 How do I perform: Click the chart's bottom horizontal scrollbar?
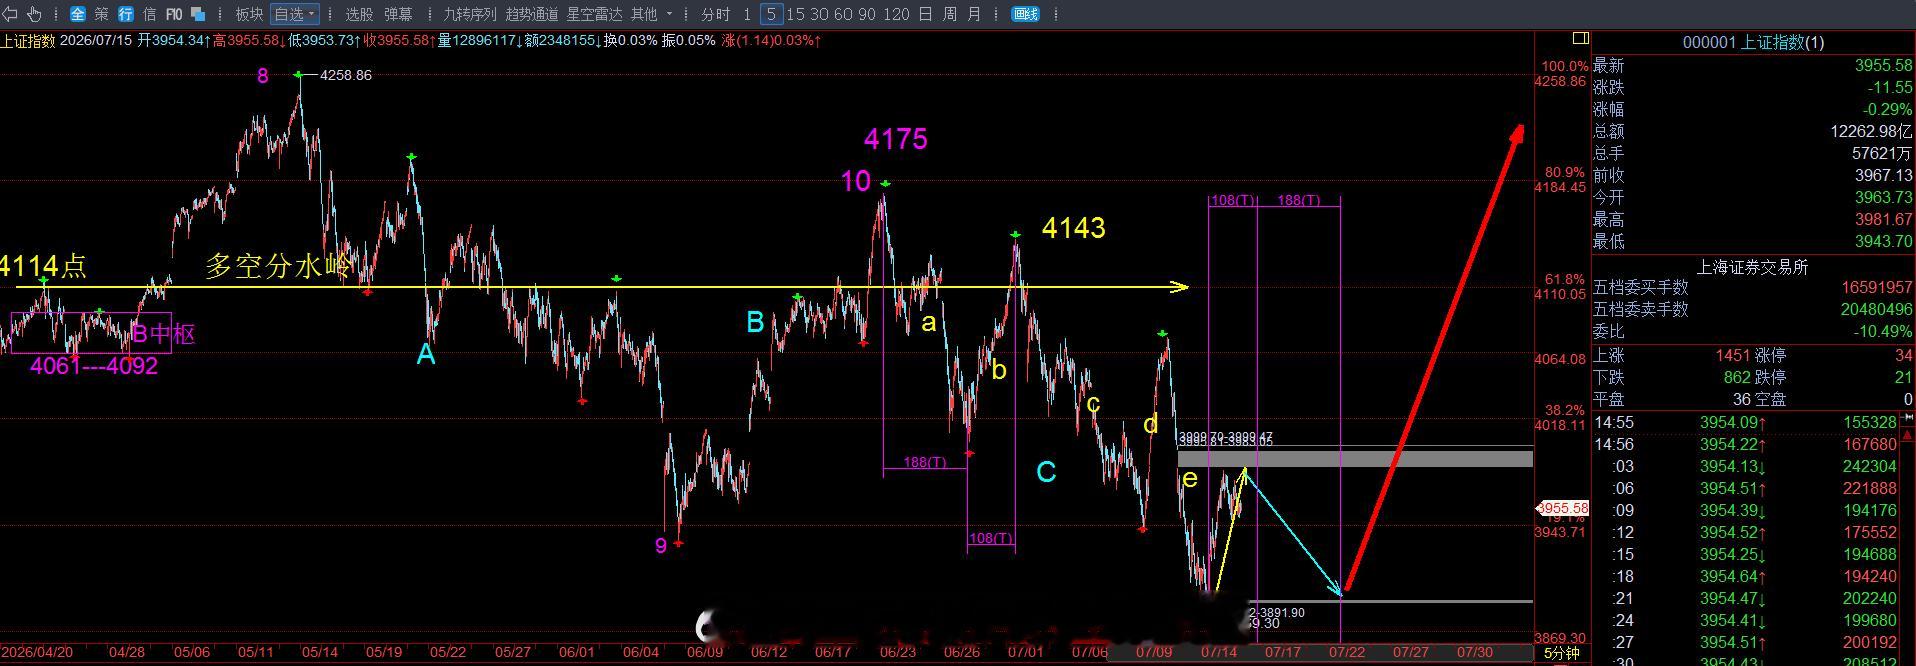[x=1320, y=652]
